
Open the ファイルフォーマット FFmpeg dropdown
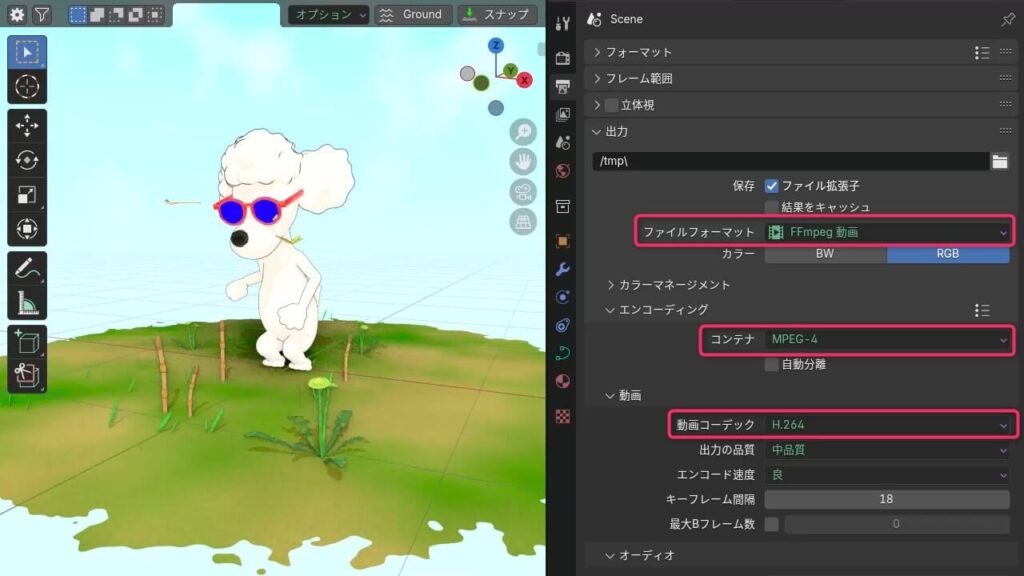(887, 232)
